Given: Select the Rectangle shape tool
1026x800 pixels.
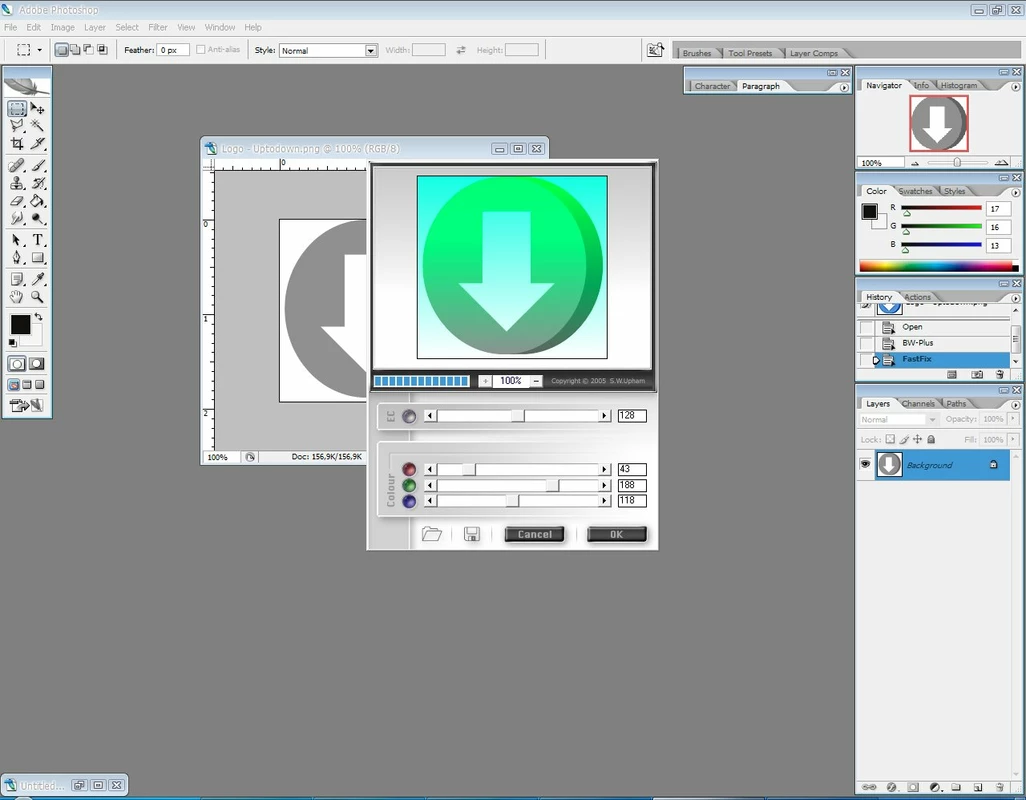Looking at the screenshot, I should click(x=37, y=258).
